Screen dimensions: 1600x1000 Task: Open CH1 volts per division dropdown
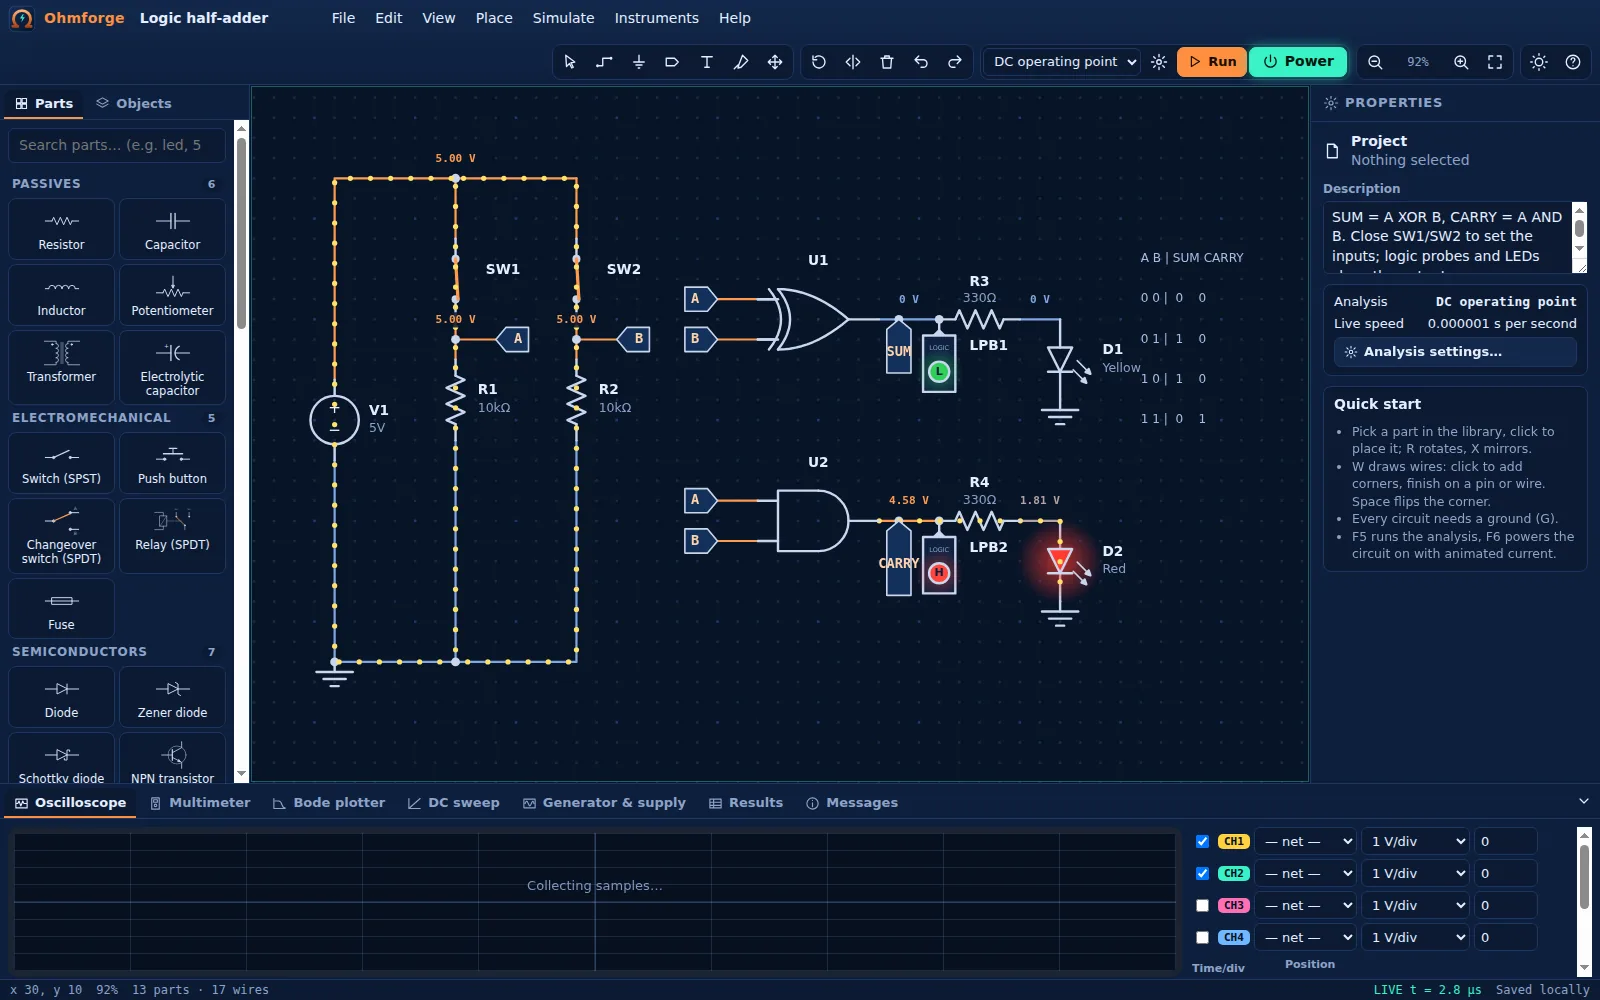point(1417,842)
